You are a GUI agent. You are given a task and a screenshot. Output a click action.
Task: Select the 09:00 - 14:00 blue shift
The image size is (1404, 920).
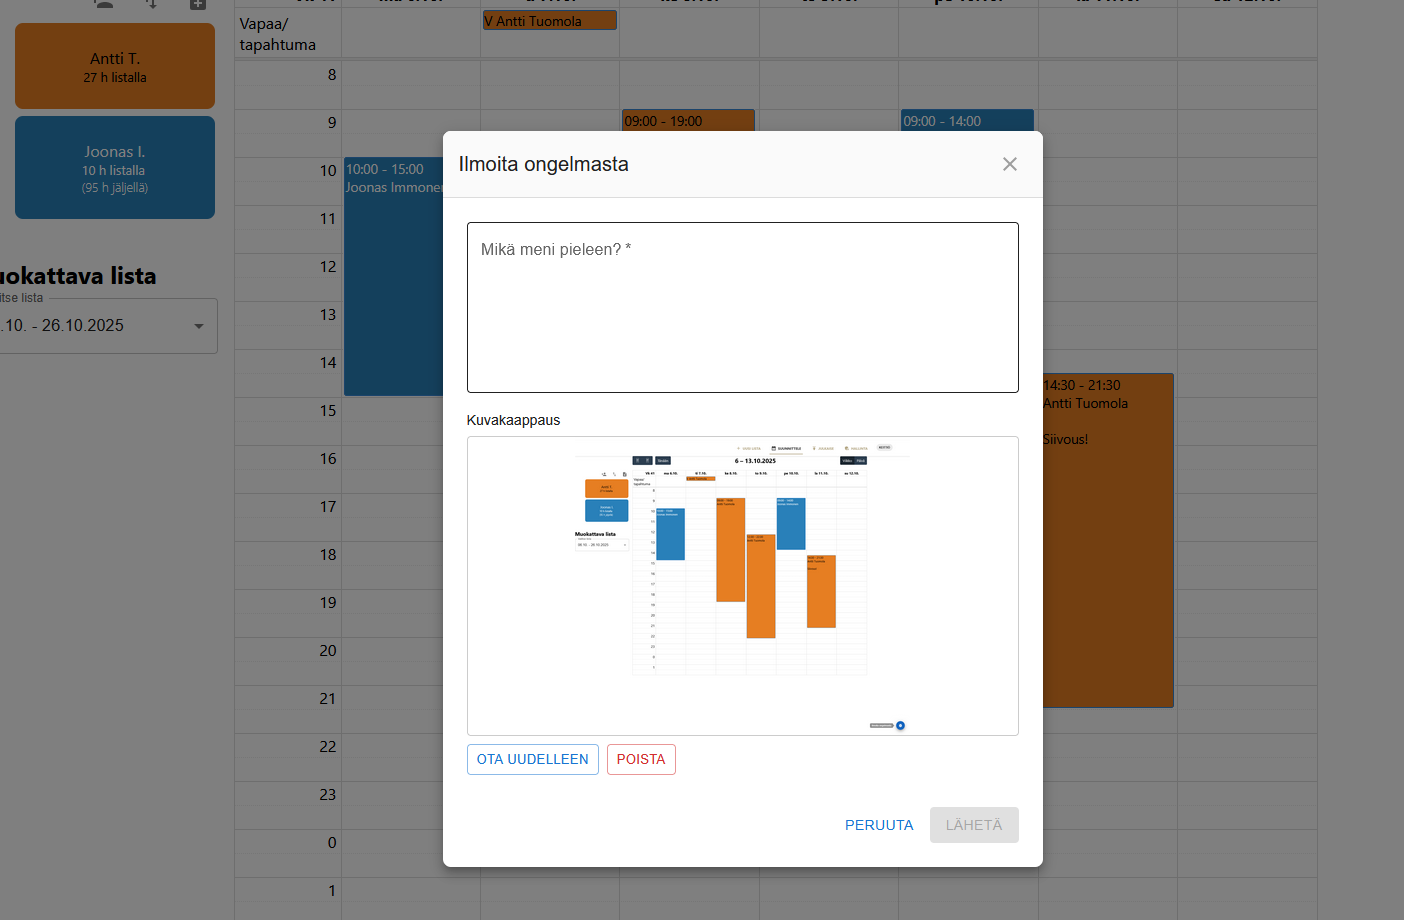(x=966, y=121)
